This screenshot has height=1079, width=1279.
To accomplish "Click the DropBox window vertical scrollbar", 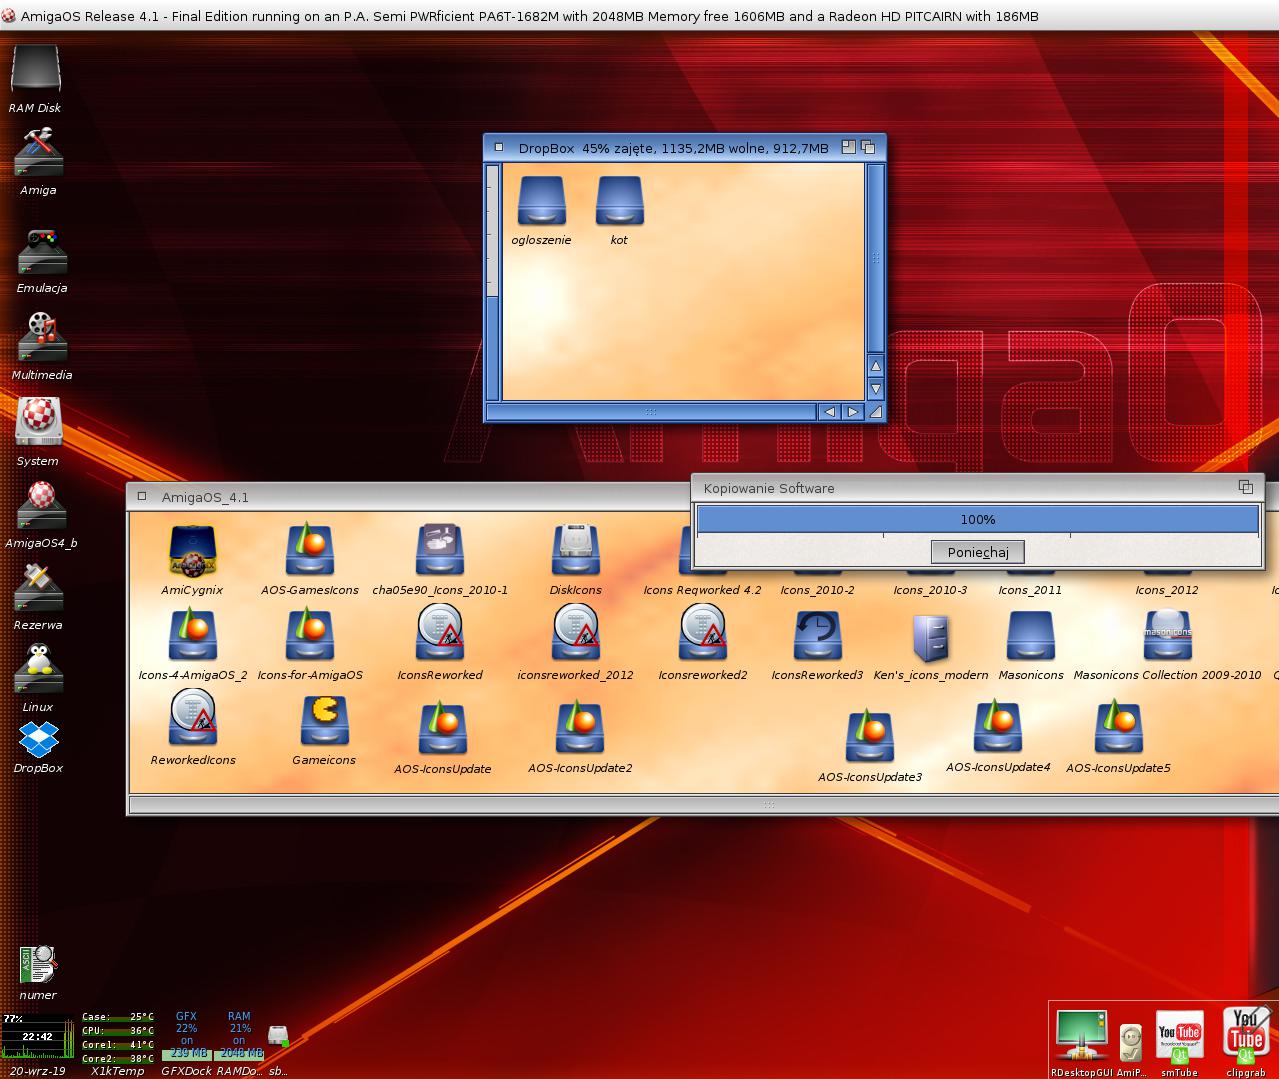I will pyautogui.click(x=876, y=258).
